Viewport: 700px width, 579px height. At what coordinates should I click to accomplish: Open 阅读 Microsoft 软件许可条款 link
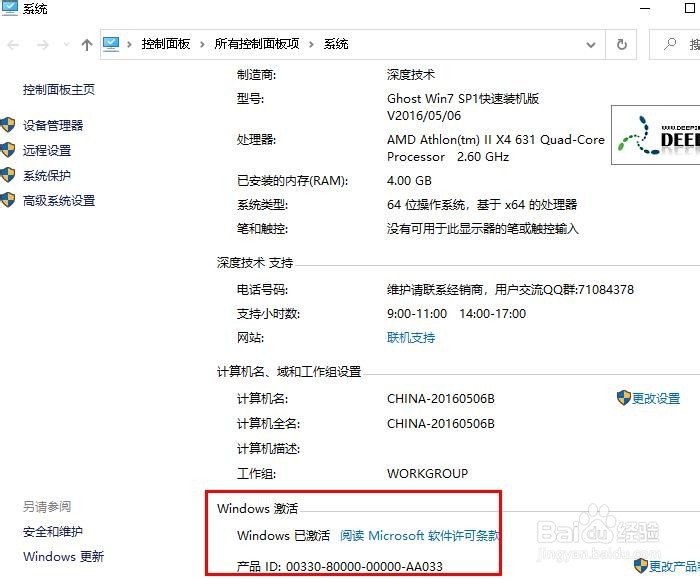pyautogui.click(x=420, y=535)
